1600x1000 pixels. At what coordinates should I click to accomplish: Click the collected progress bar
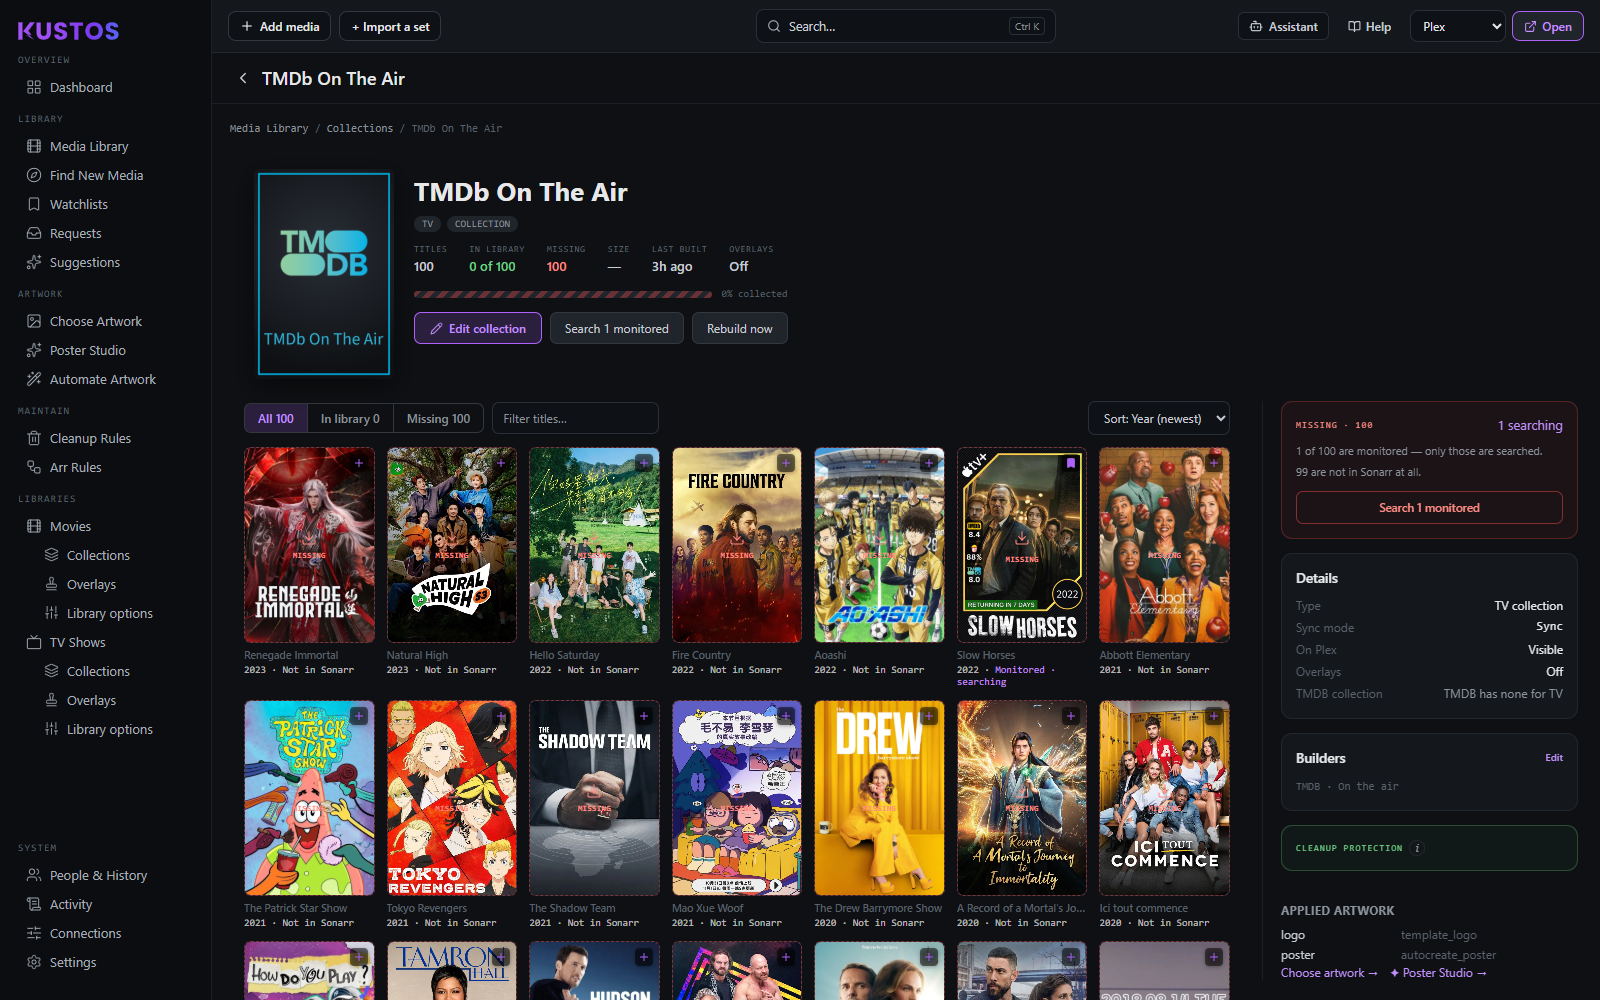(563, 294)
